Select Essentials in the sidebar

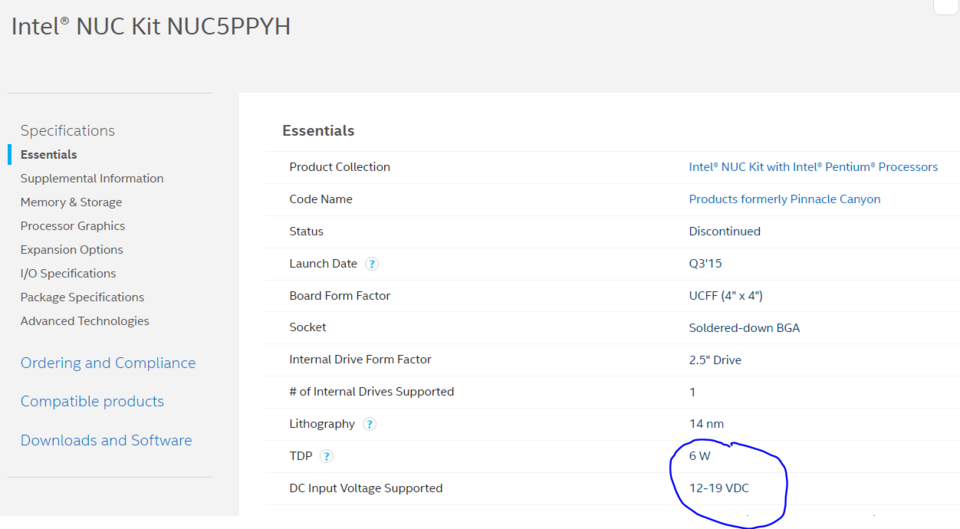(x=48, y=154)
